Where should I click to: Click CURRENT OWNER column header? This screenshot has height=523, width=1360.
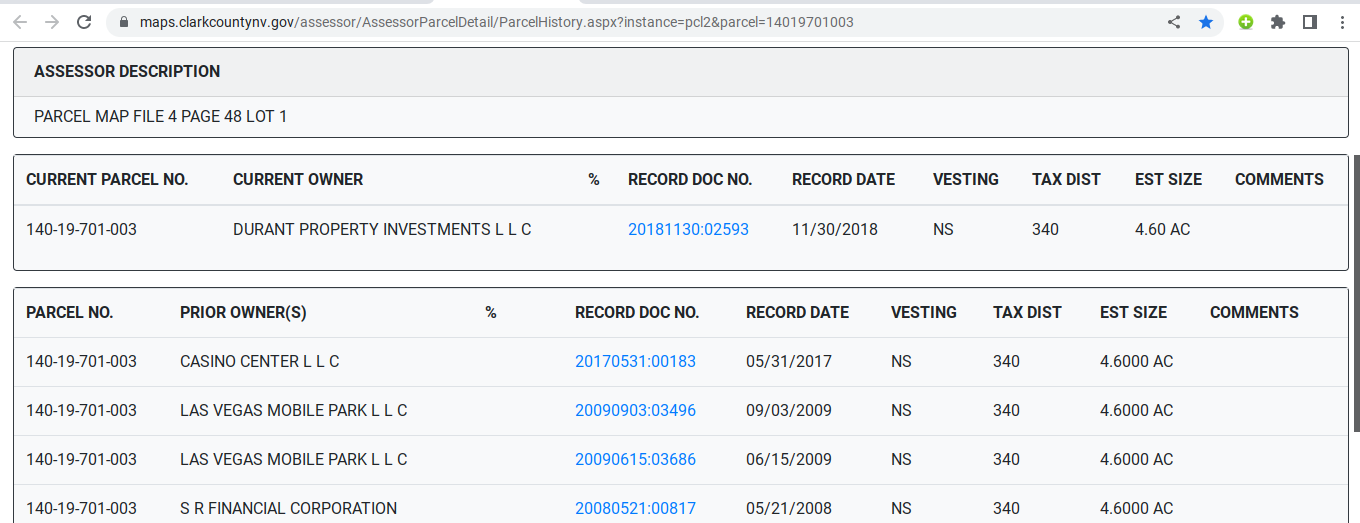click(x=298, y=180)
